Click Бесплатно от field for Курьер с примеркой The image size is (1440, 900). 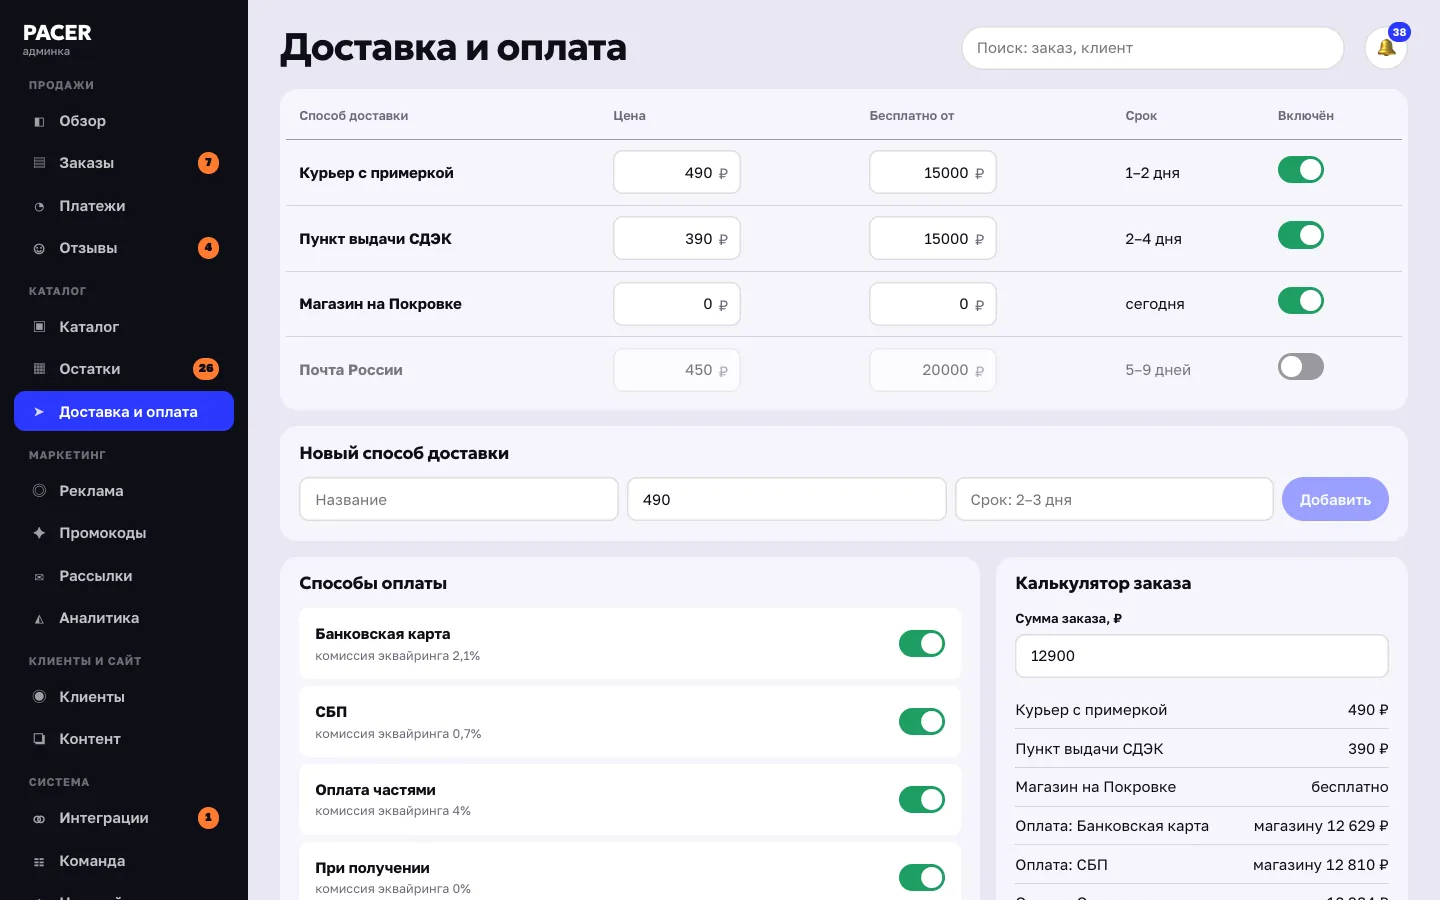tap(933, 173)
